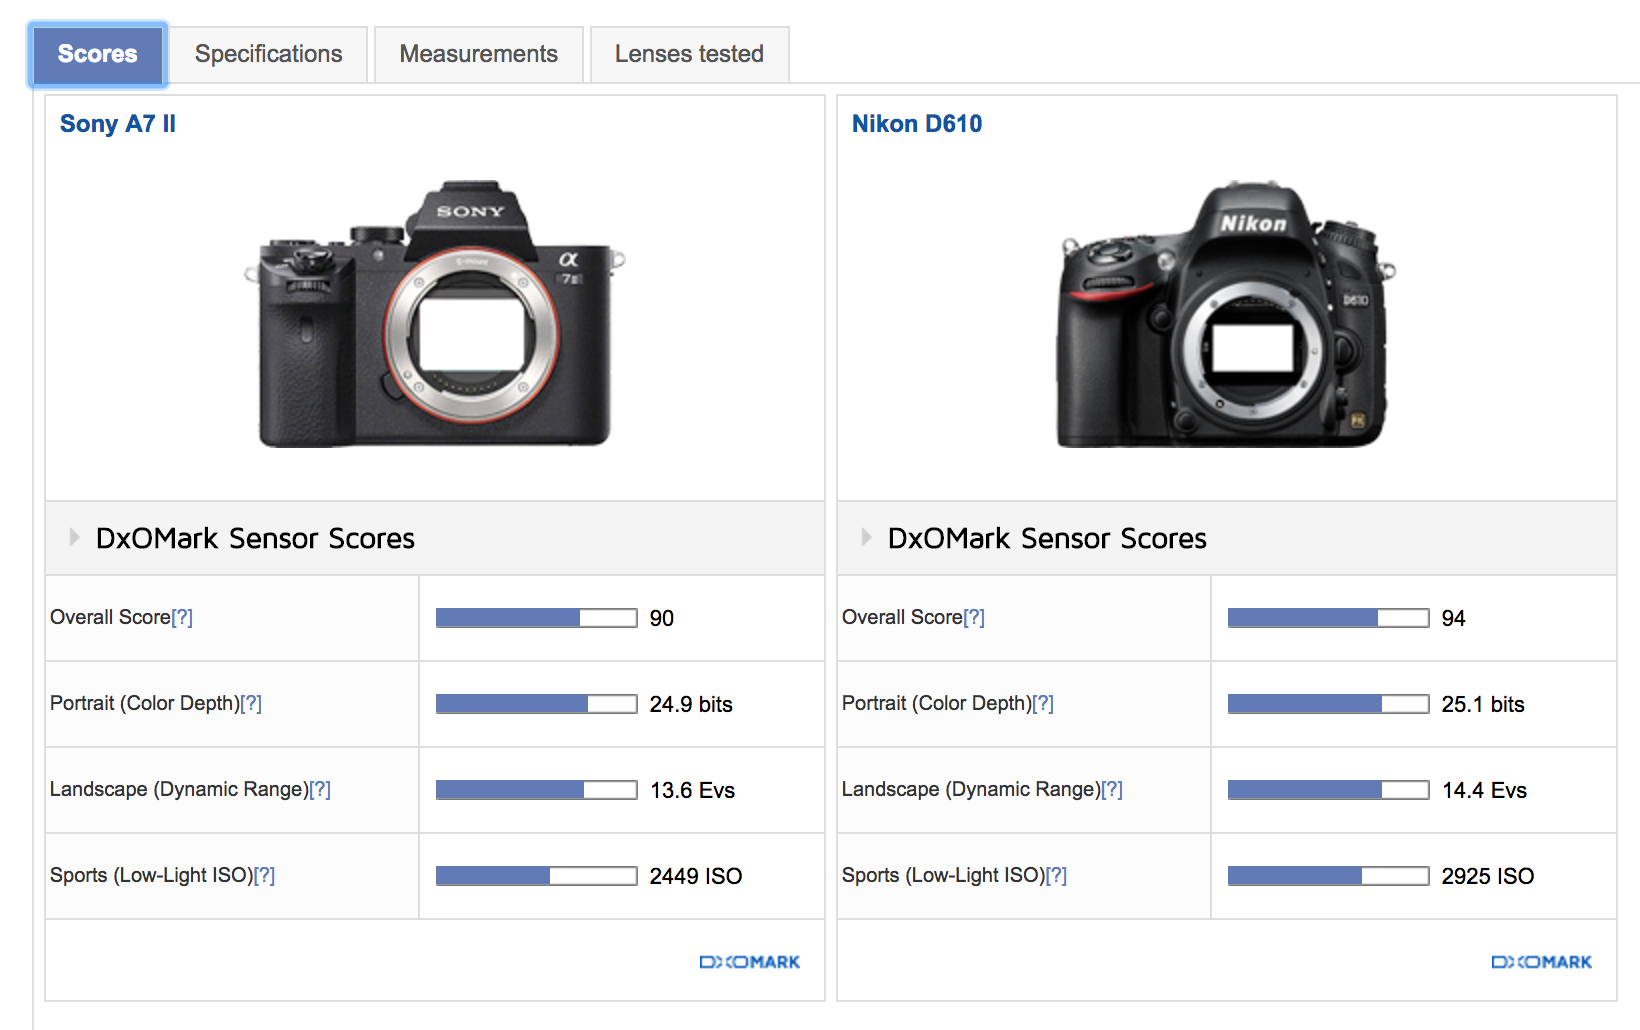Click the Sony A7 II camera image
This screenshot has height=1030, width=1640.
435,315
